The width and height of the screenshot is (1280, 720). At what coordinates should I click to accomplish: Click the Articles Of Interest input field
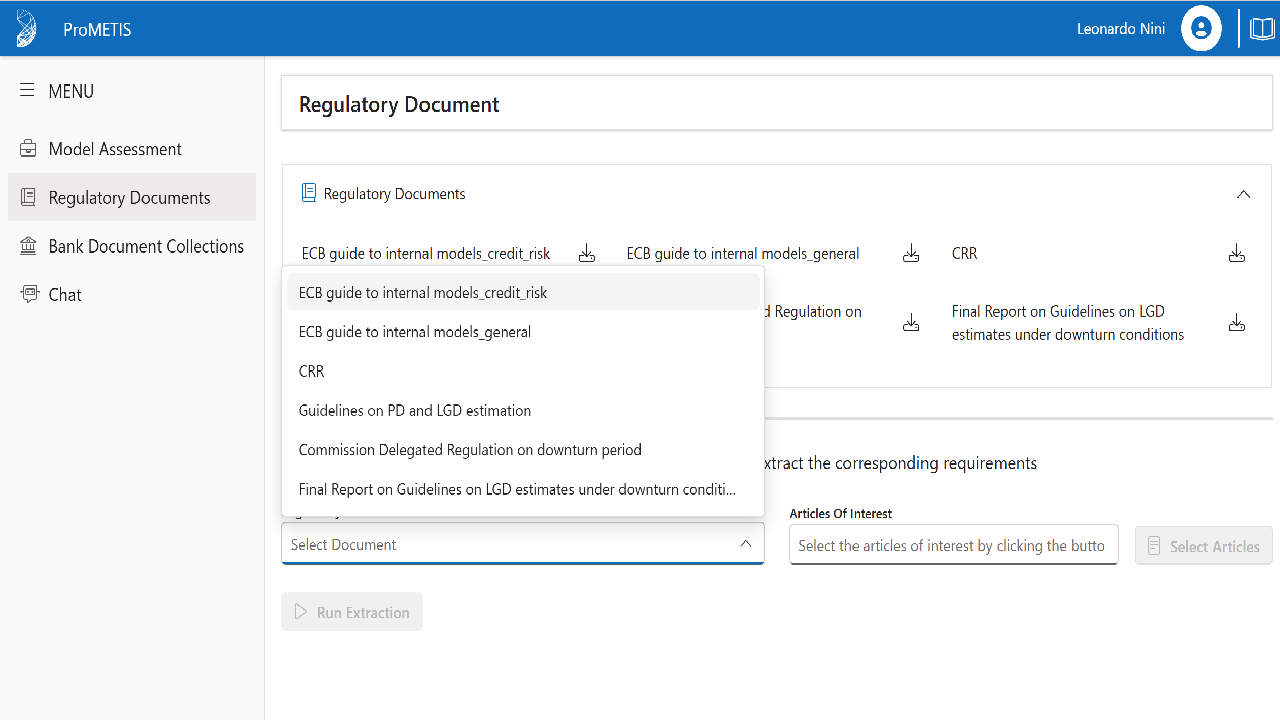953,545
